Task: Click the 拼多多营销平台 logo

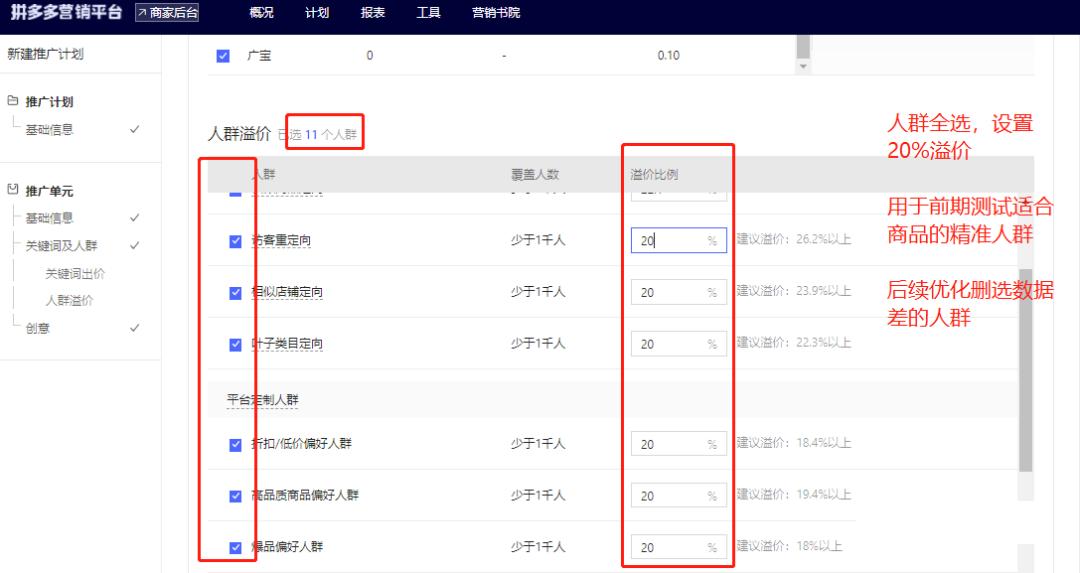Action: 66,13
